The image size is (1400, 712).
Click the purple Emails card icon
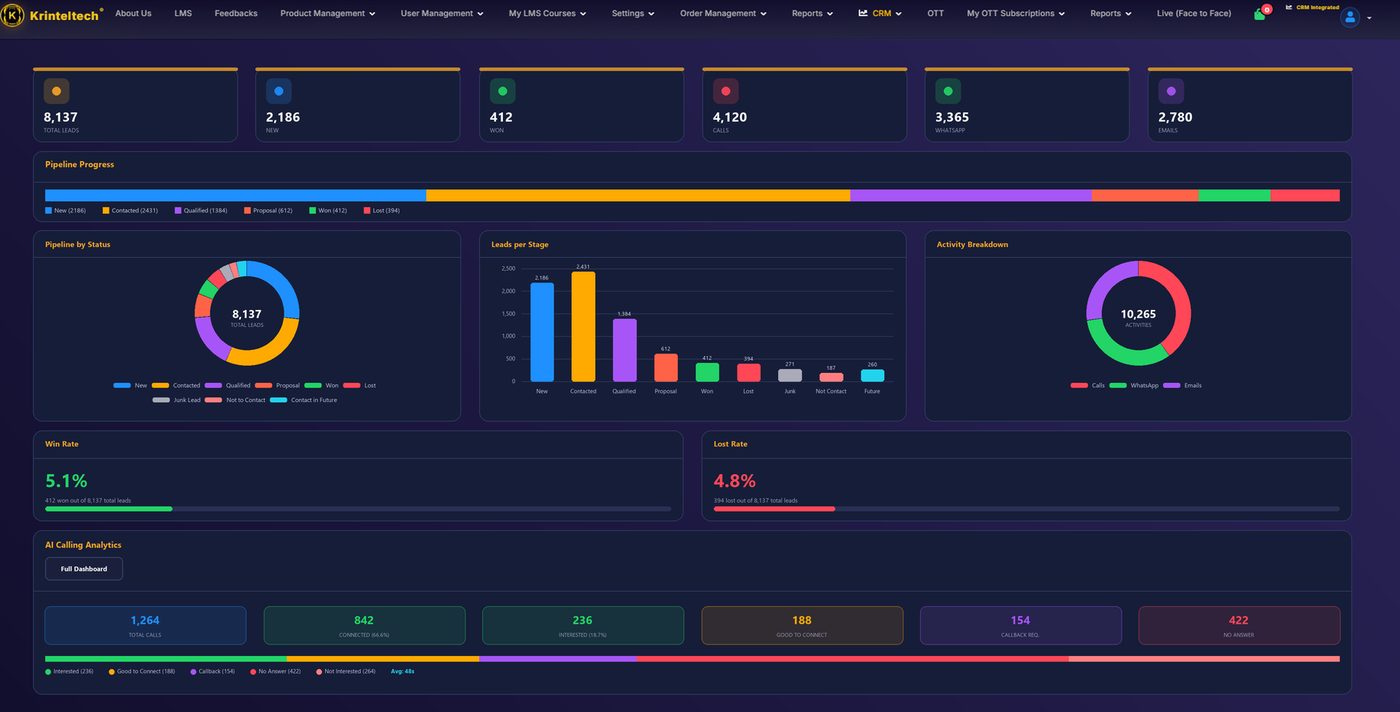tap(1171, 91)
